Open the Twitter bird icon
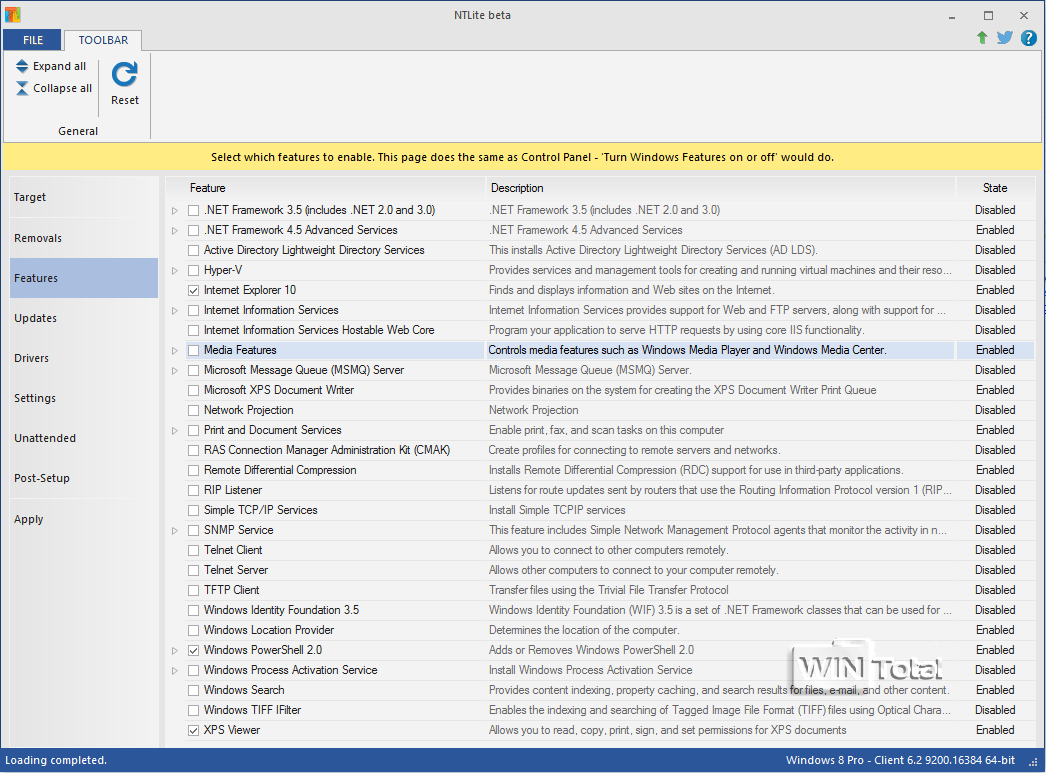This screenshot has height=773, width=1046. pos(1005,38)
